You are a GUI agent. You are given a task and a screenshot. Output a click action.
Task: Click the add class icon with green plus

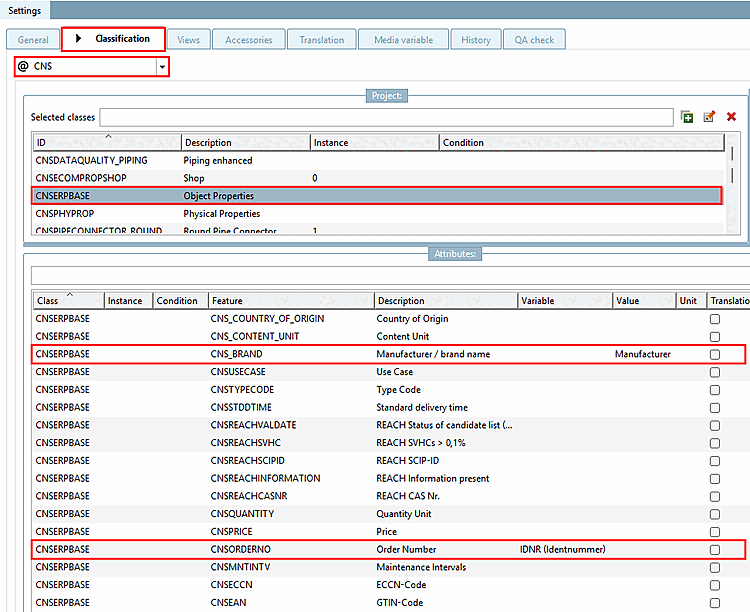pos(687,117)
